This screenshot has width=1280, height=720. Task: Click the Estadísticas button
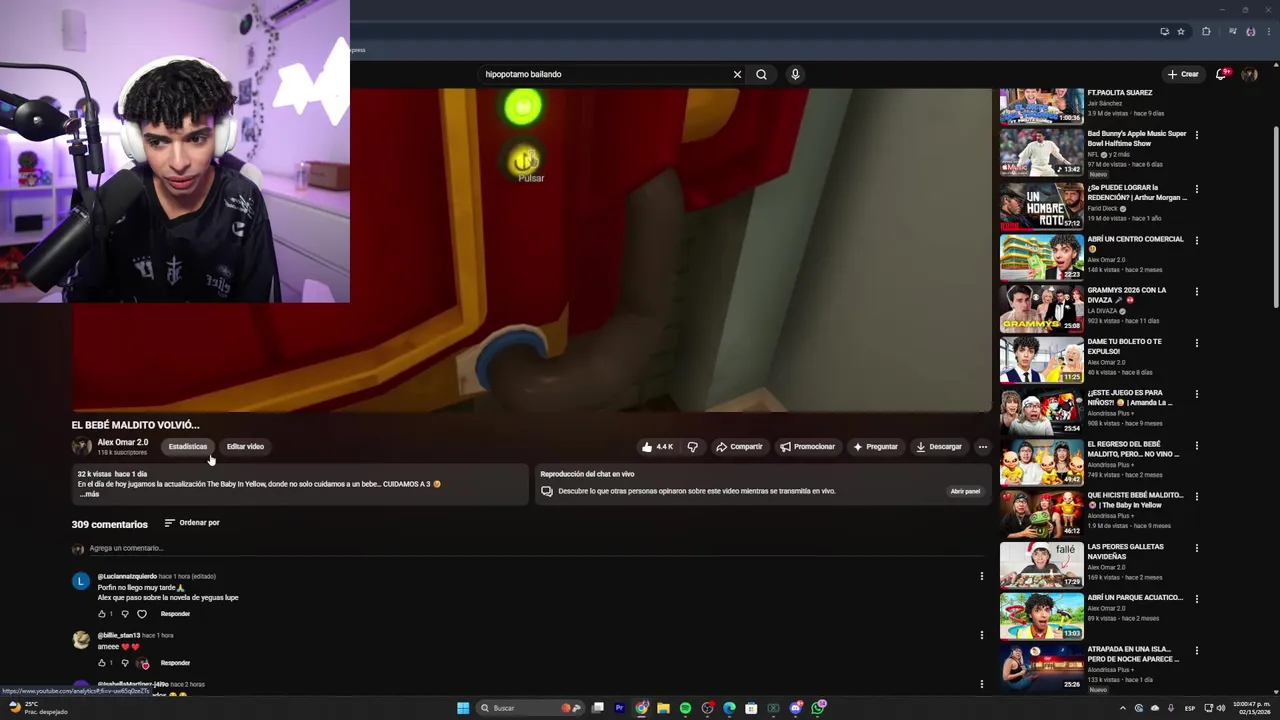coord(188,447)
